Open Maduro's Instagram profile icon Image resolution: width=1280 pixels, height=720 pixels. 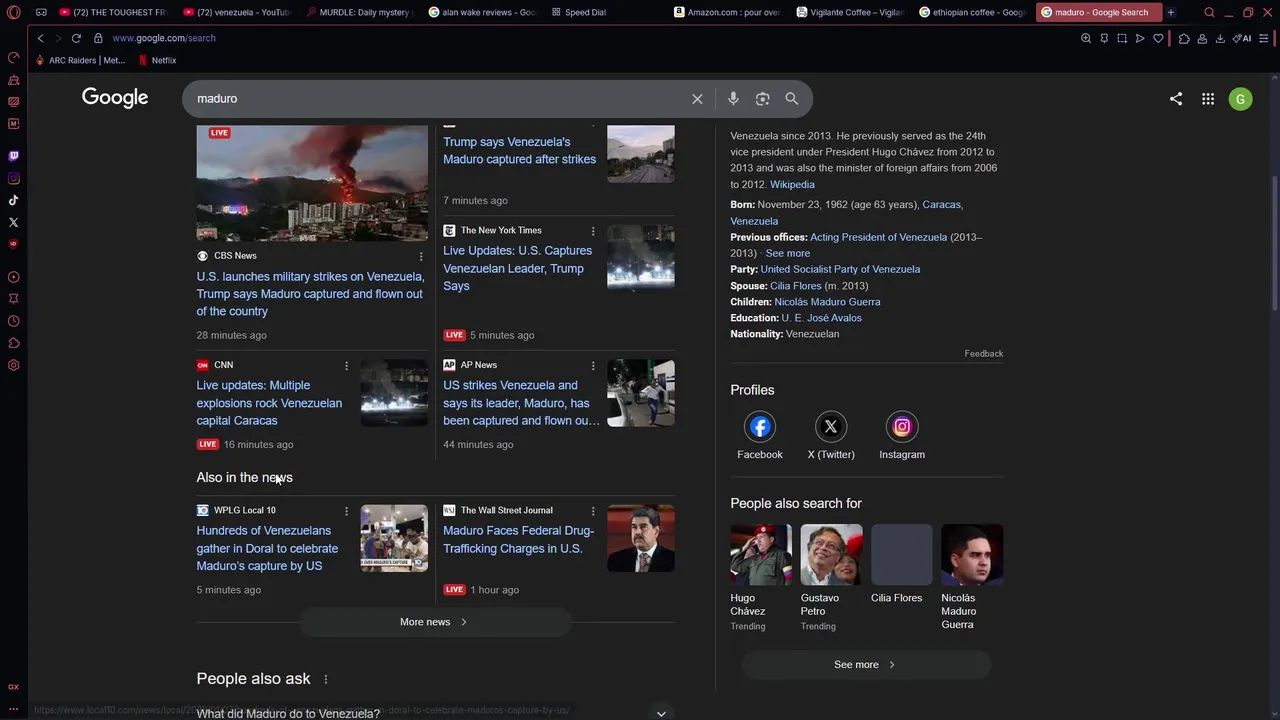[x=902, y=427]
